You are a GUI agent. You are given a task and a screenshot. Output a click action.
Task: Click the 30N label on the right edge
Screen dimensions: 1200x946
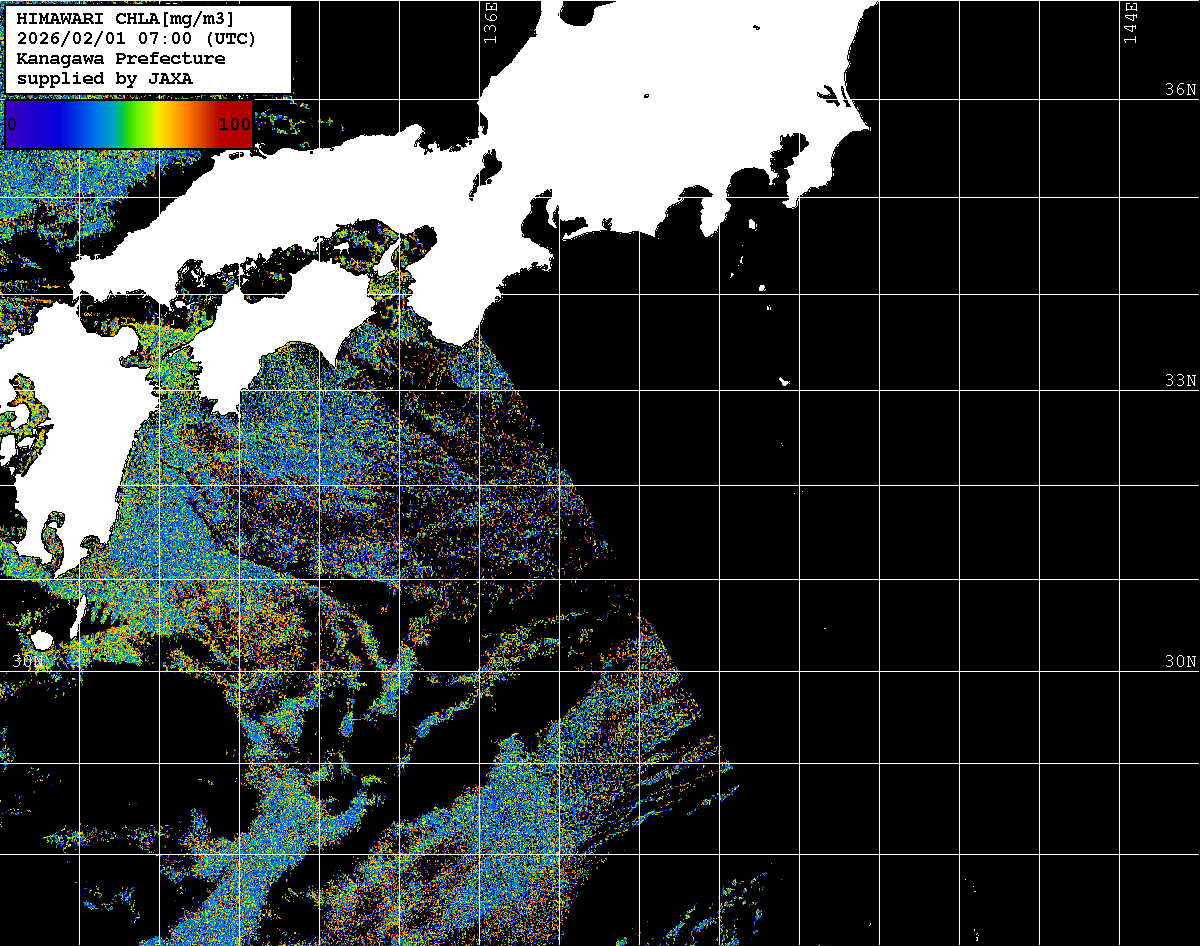[x=1180, y=662]
